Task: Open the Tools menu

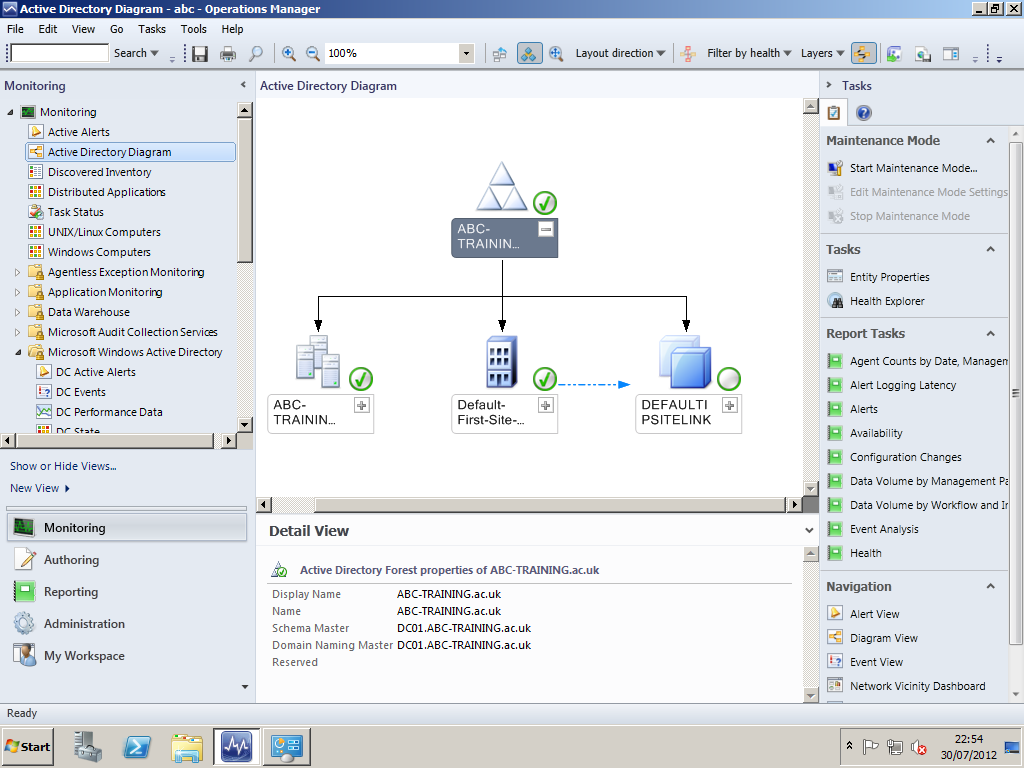Action: click(x=193, y=29)
